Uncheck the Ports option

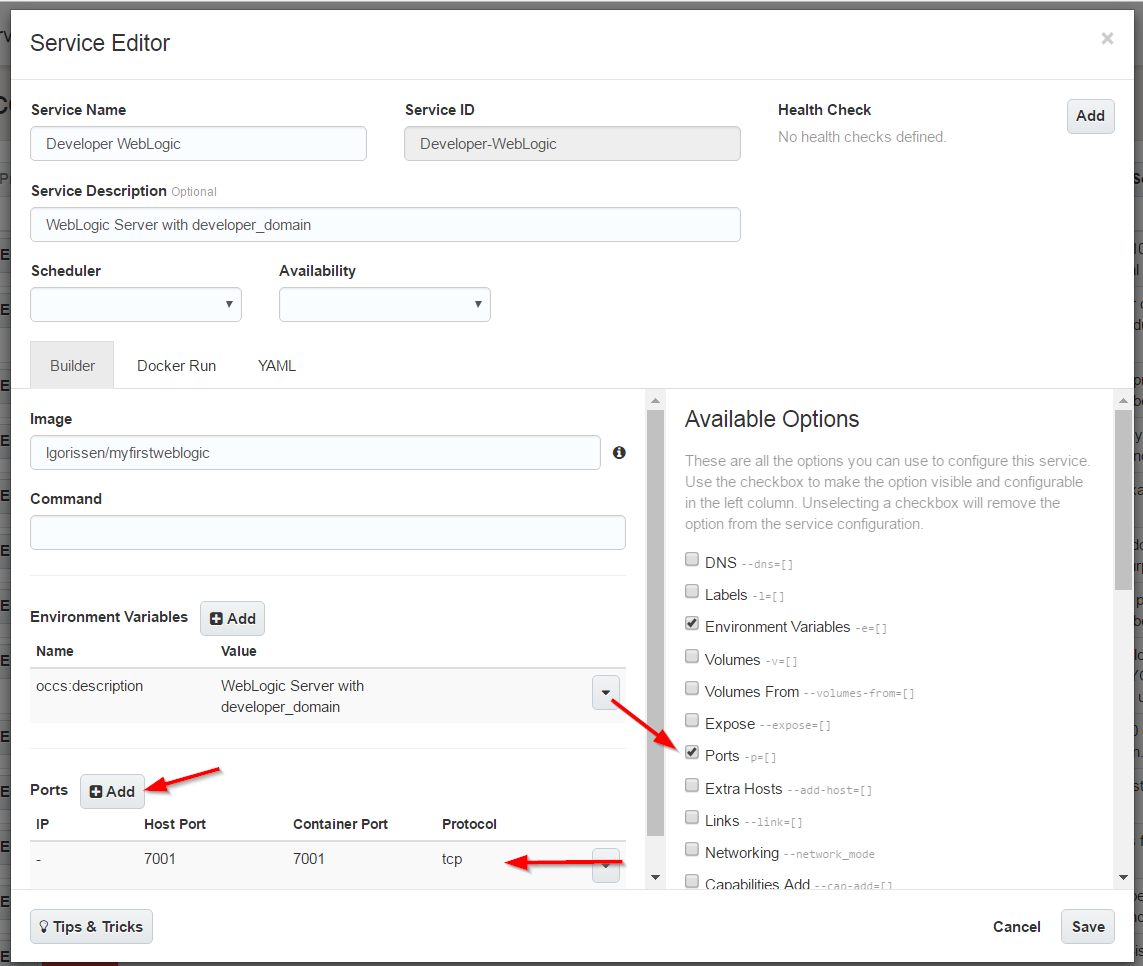[x=692, y=753]
